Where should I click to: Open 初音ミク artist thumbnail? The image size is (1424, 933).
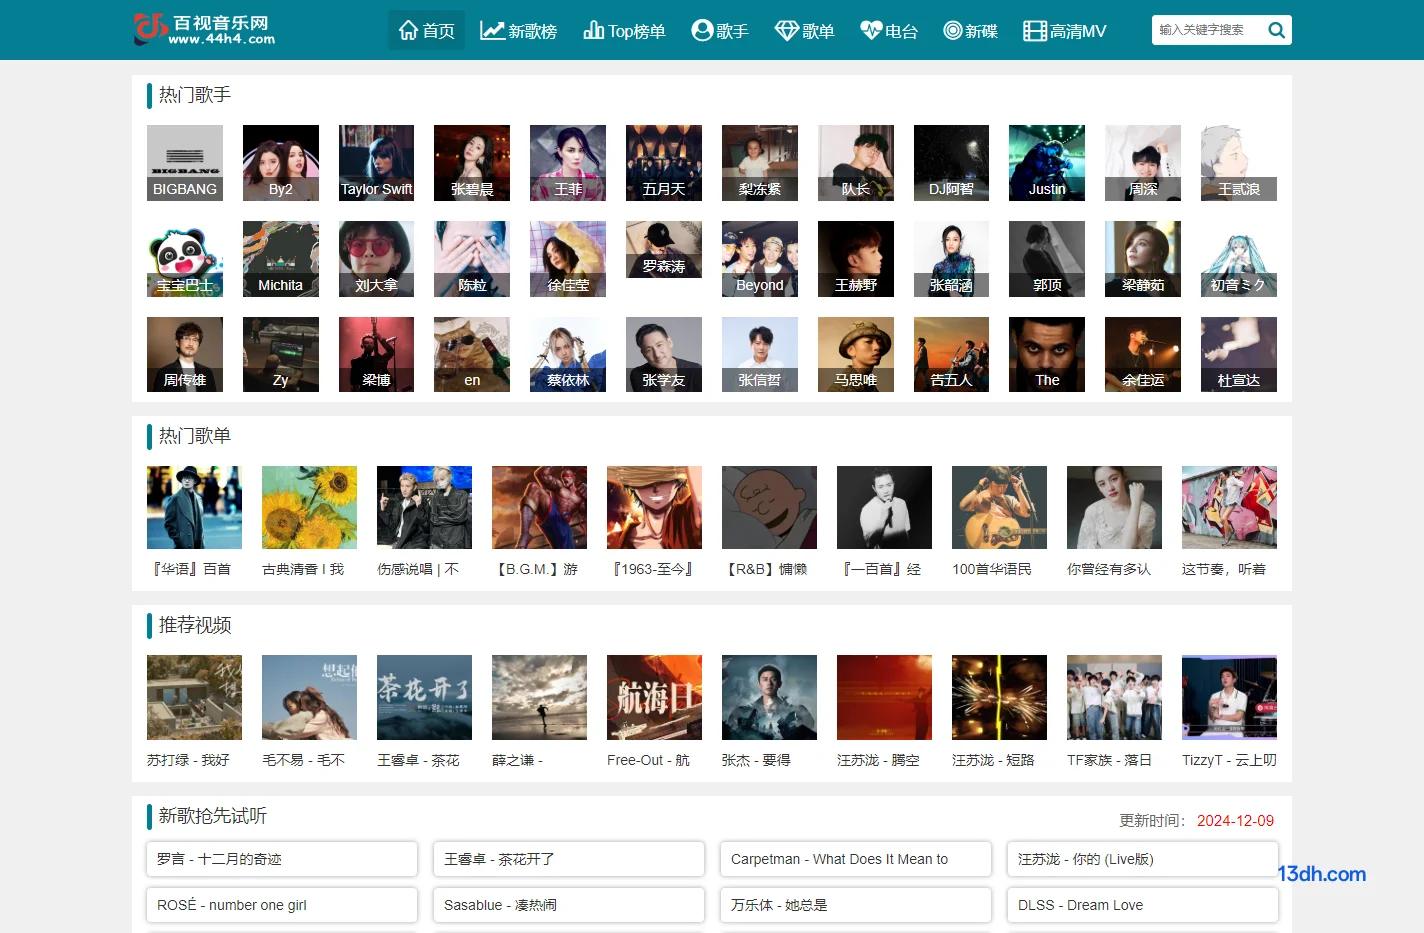pos(1239,259)
